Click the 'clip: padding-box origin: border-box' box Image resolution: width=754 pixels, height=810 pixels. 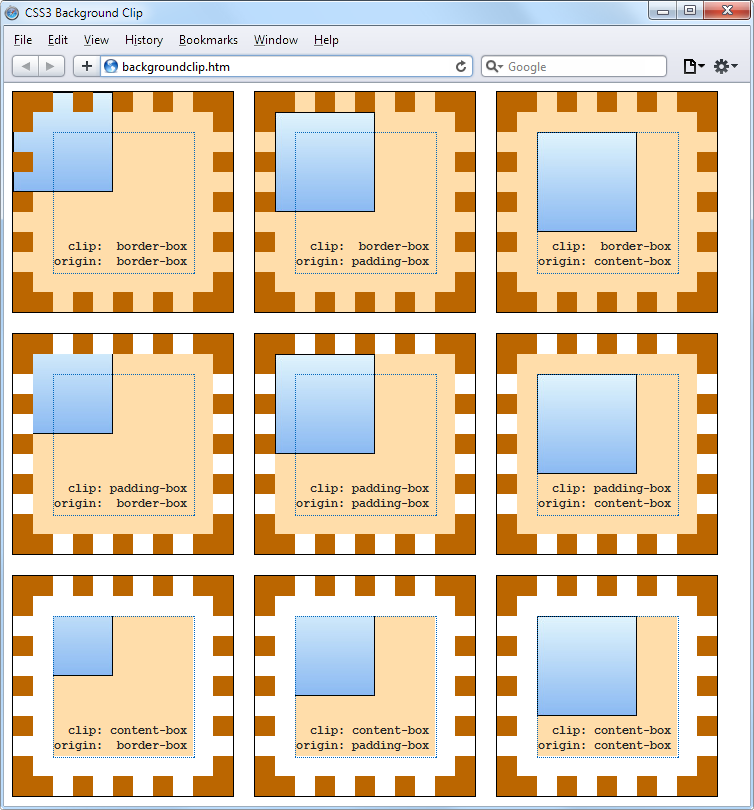(x=123, y=444)
